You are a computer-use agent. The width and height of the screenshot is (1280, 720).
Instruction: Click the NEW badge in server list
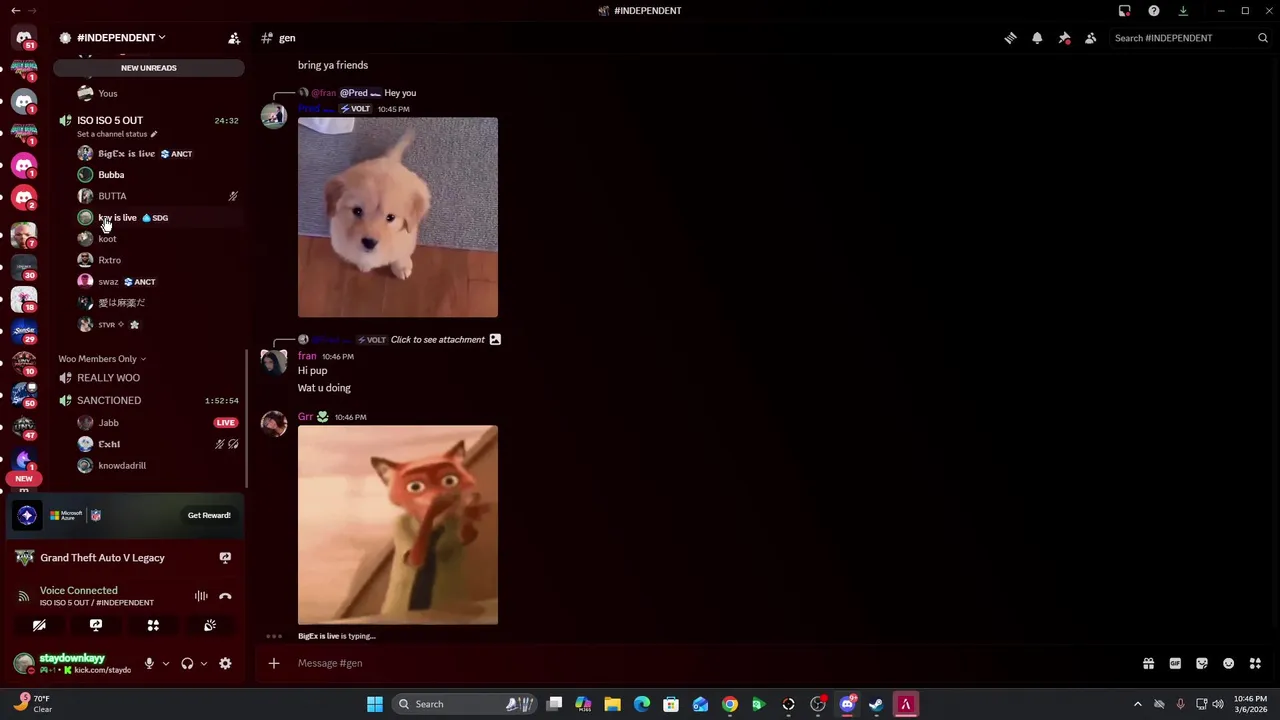click(x=24, y=479)
